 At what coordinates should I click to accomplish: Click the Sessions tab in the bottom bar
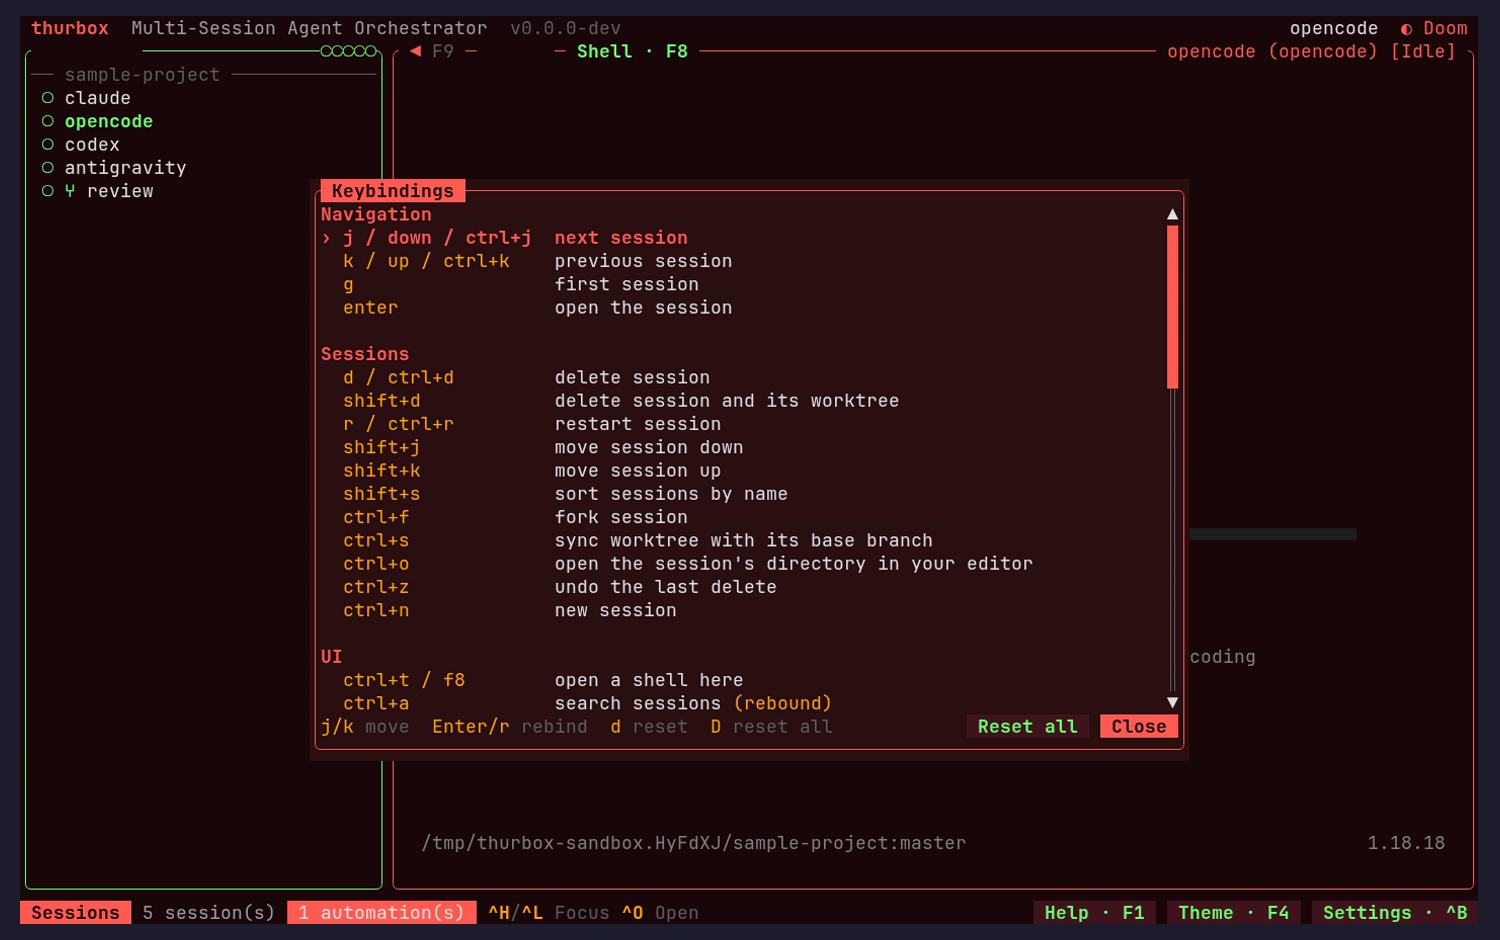click(75, 913)
